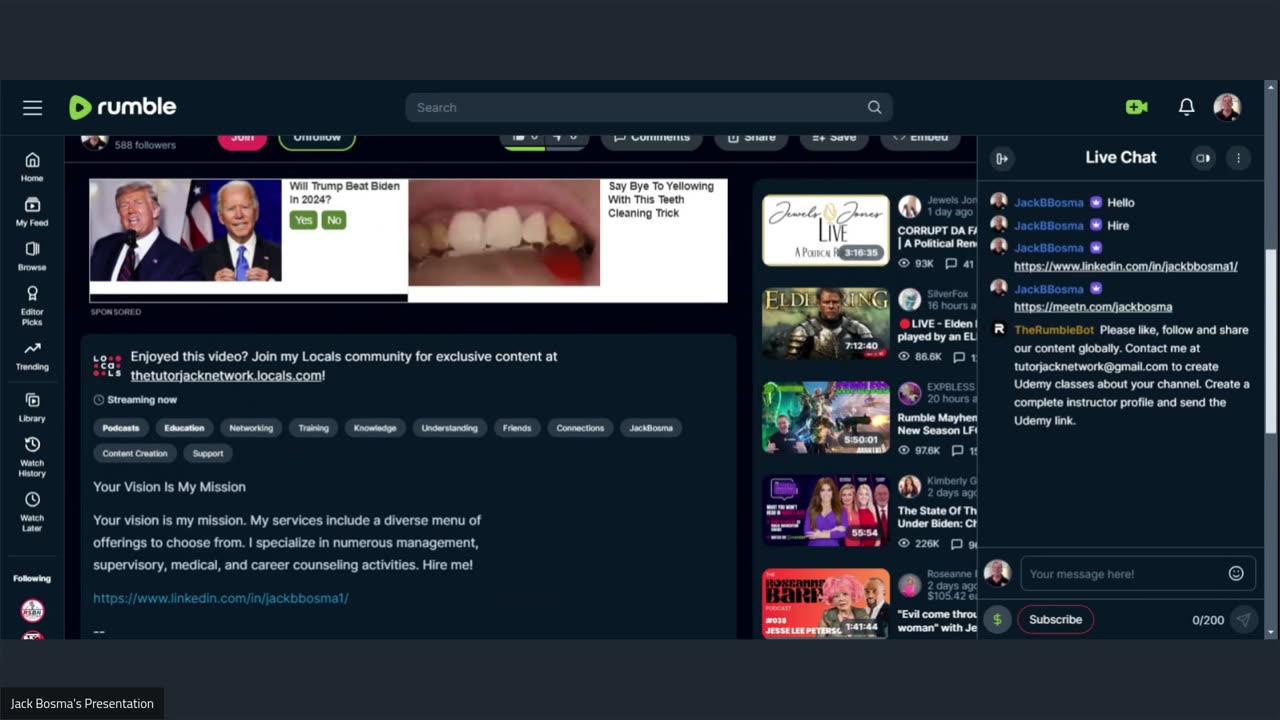Open State Of The Union video thumbnail

click(x=826, y=510)
